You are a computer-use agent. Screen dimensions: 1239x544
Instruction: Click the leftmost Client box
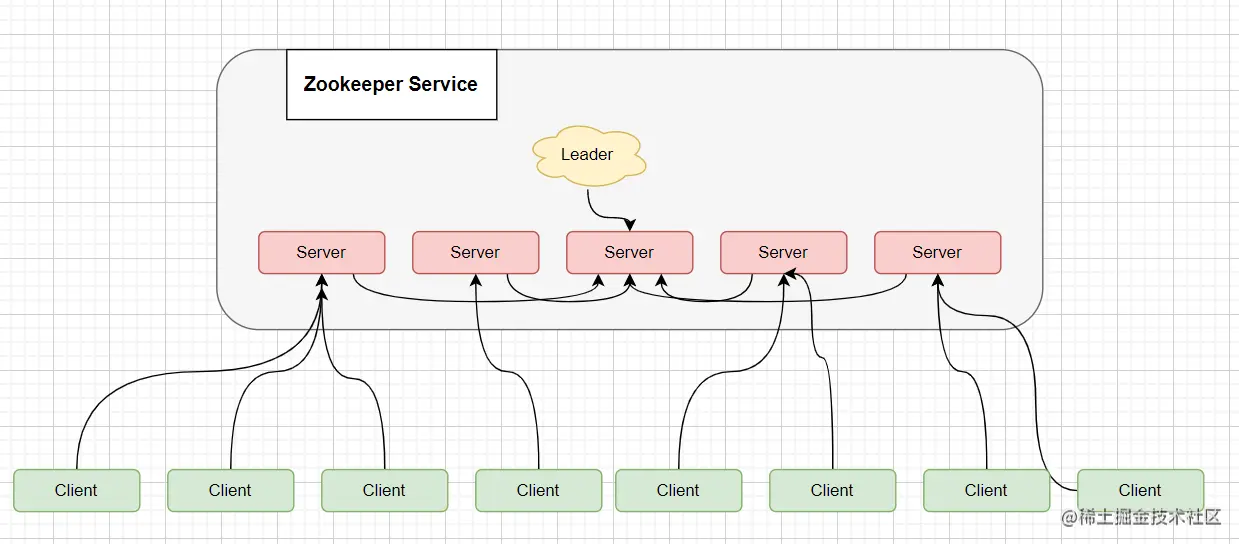tap(77, 491)
